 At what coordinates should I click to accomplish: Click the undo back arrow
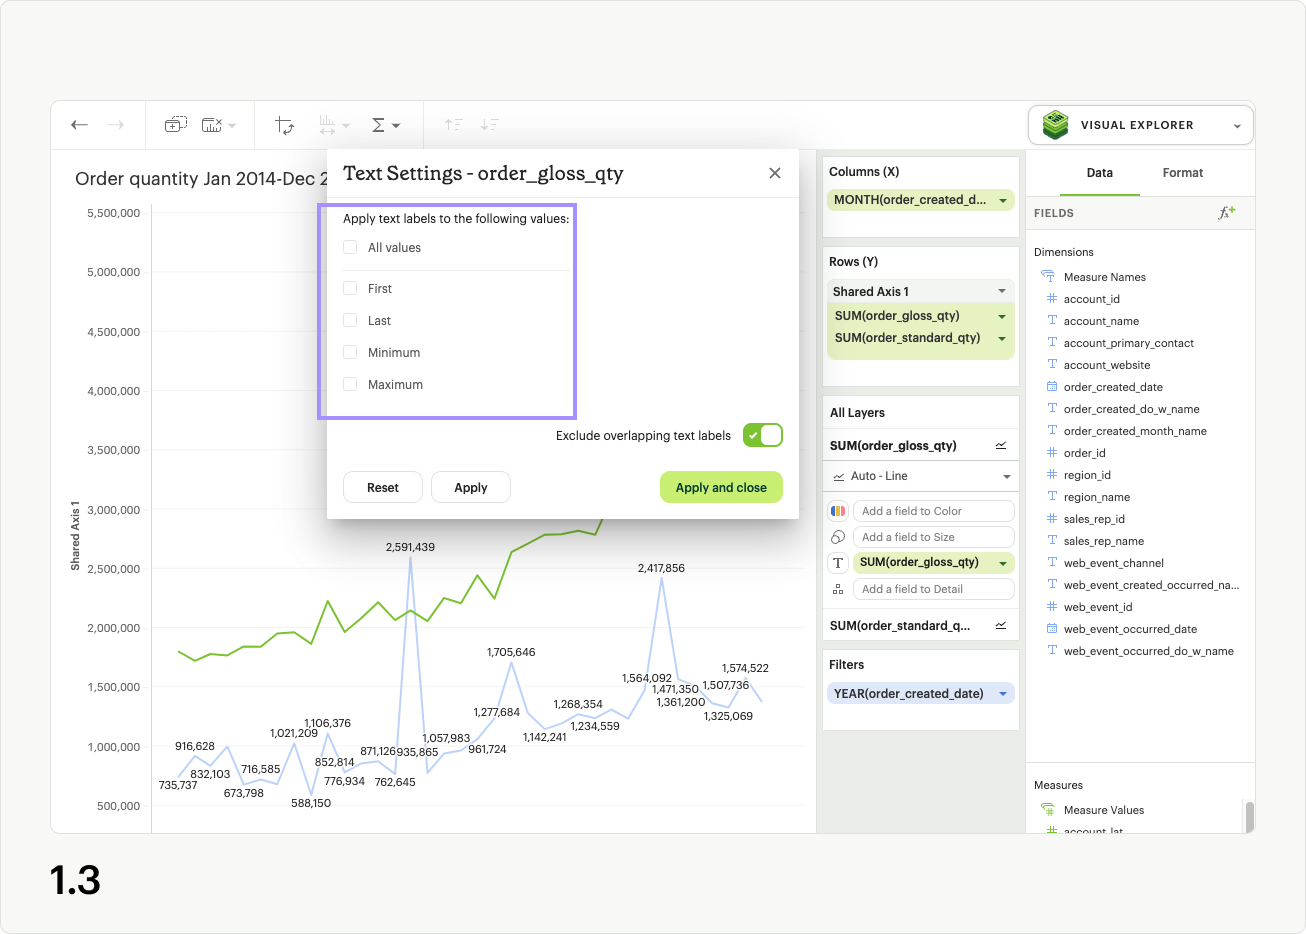point(80,125)
